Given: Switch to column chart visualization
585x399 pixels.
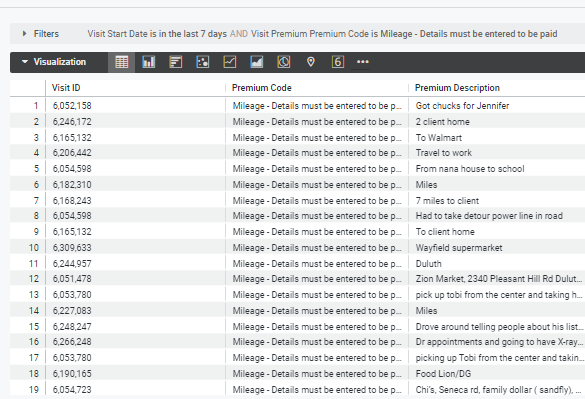Looking at the screenshot, I should [148, 62].
